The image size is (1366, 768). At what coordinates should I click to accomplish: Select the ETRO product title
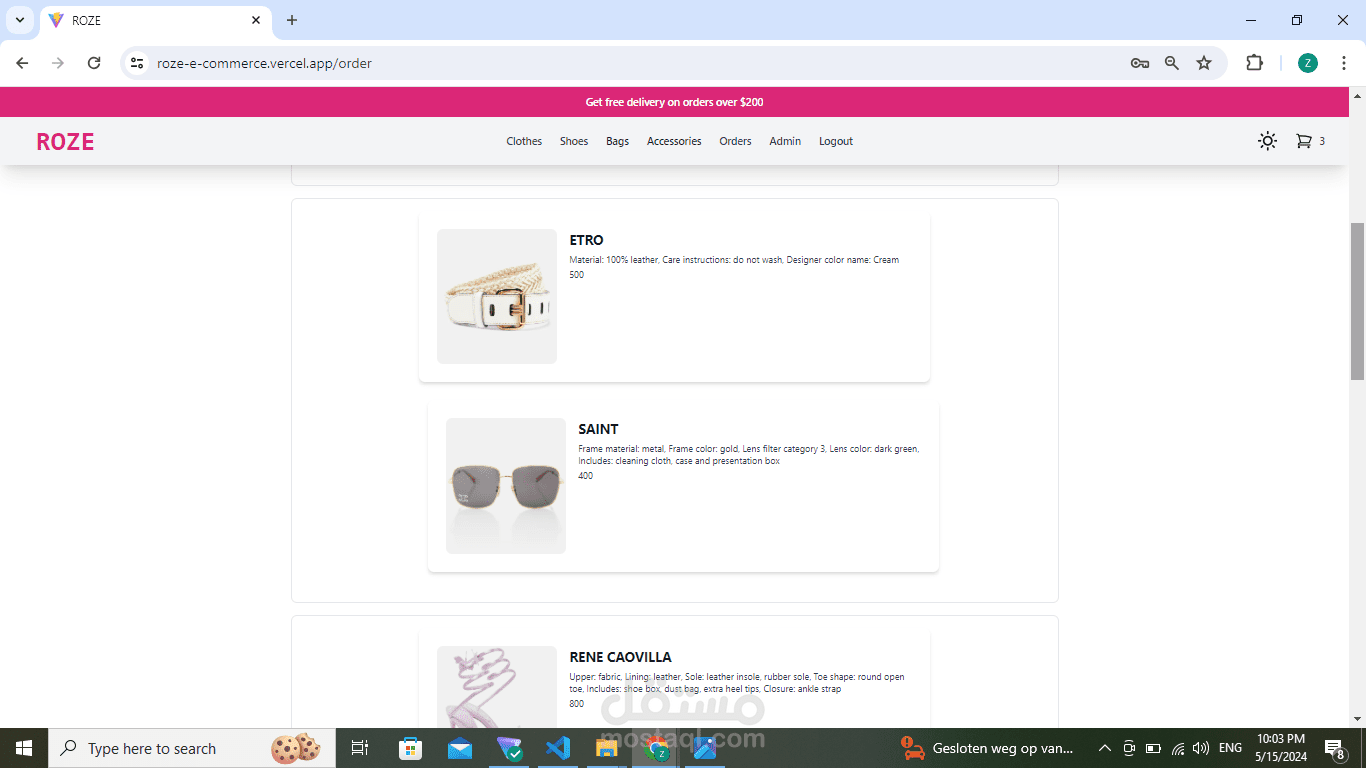(586, 240)
